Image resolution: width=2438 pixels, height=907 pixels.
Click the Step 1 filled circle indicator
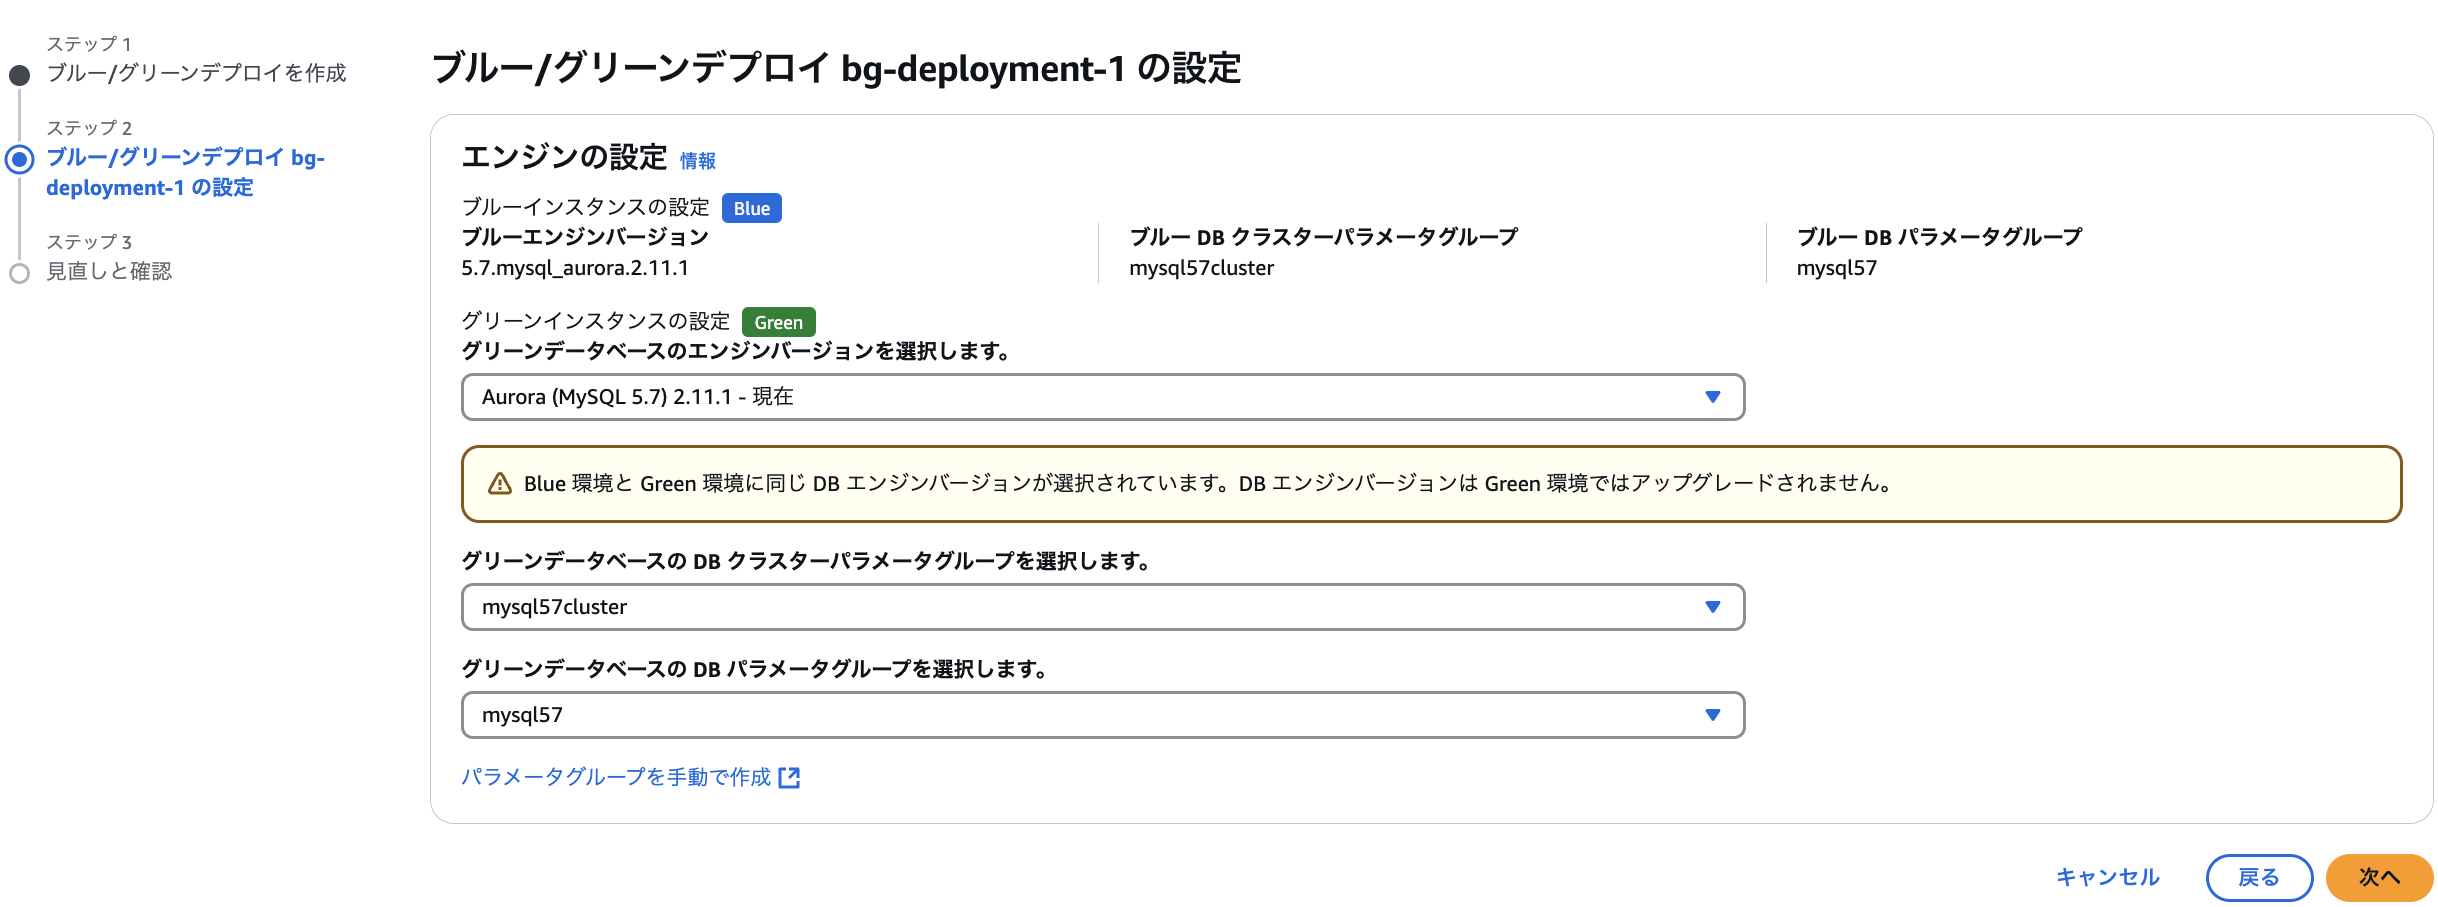click(x=19, y=75)
